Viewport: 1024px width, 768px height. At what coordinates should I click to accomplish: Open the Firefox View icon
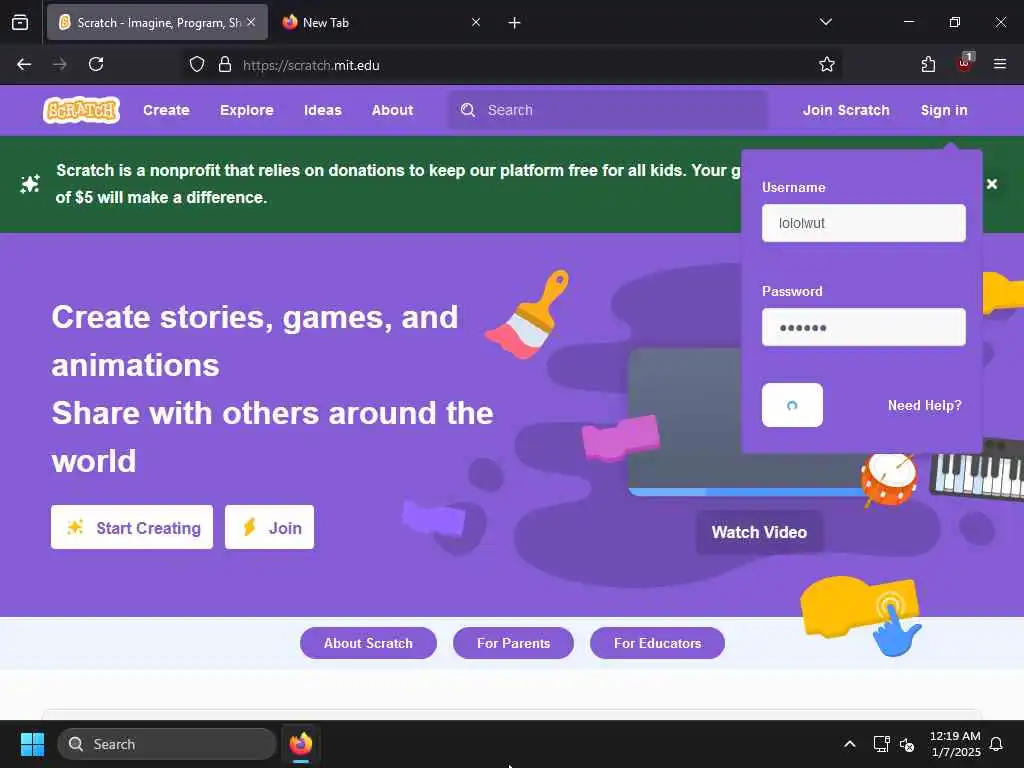20,23
